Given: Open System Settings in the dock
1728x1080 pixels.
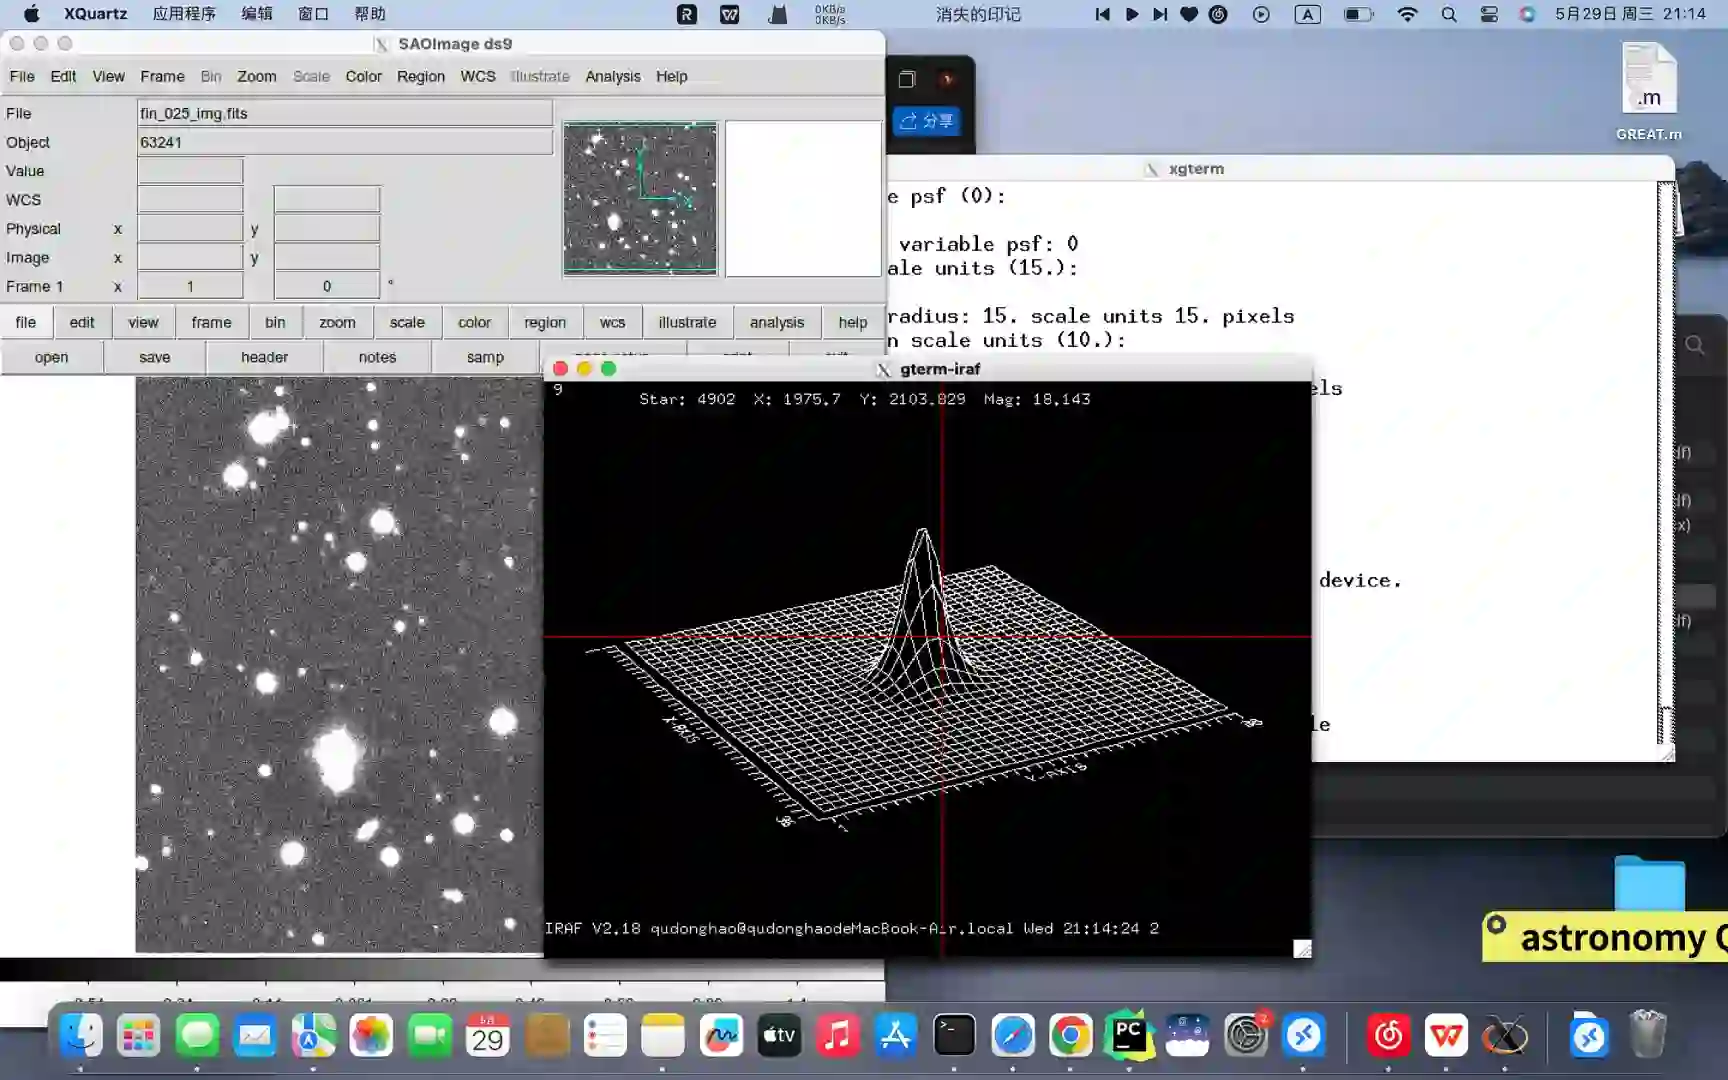Looking at the screenshot, I should [x=1246, y=1035].
